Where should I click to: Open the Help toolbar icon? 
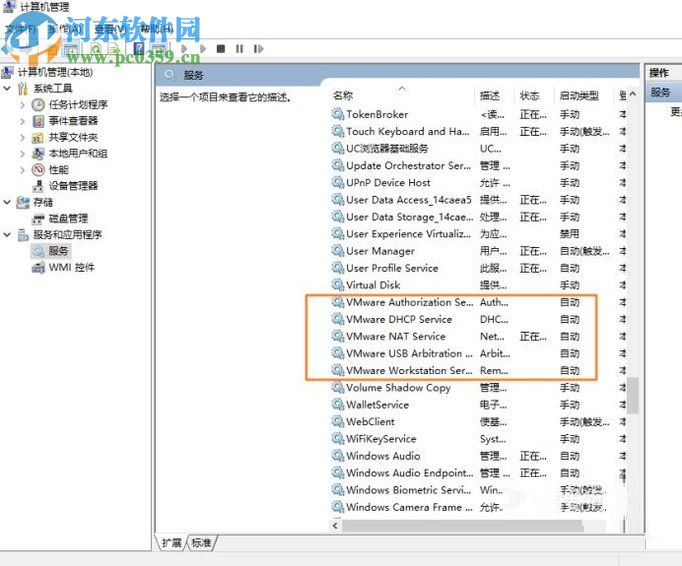coord(139,48)
